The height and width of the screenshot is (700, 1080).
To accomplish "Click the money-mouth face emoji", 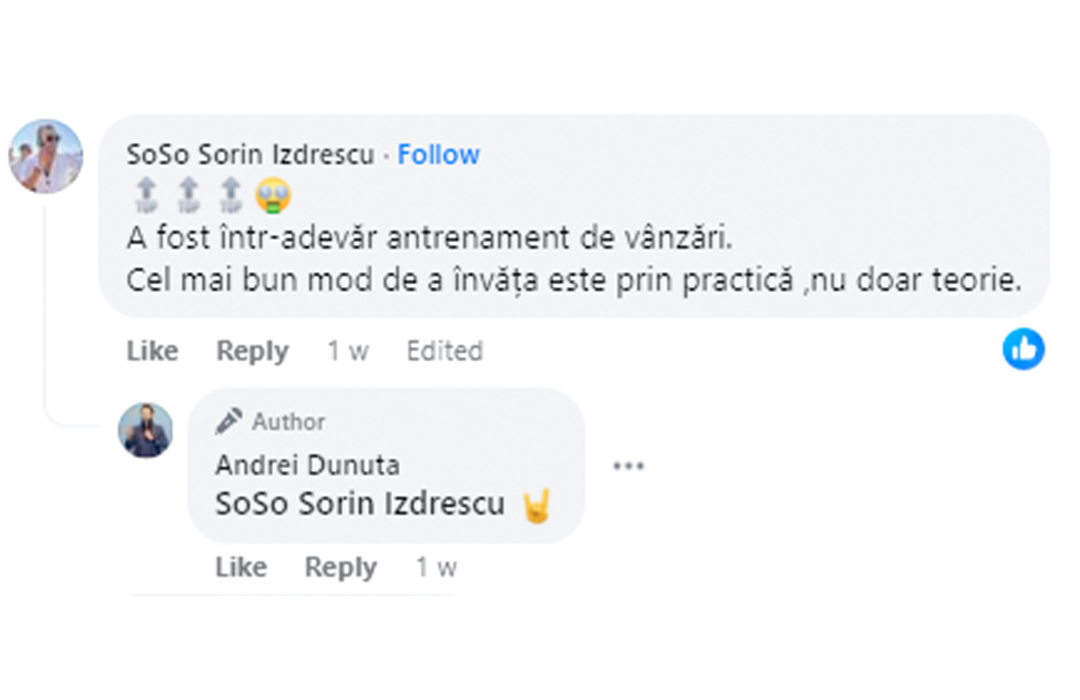I will (273, 195).
